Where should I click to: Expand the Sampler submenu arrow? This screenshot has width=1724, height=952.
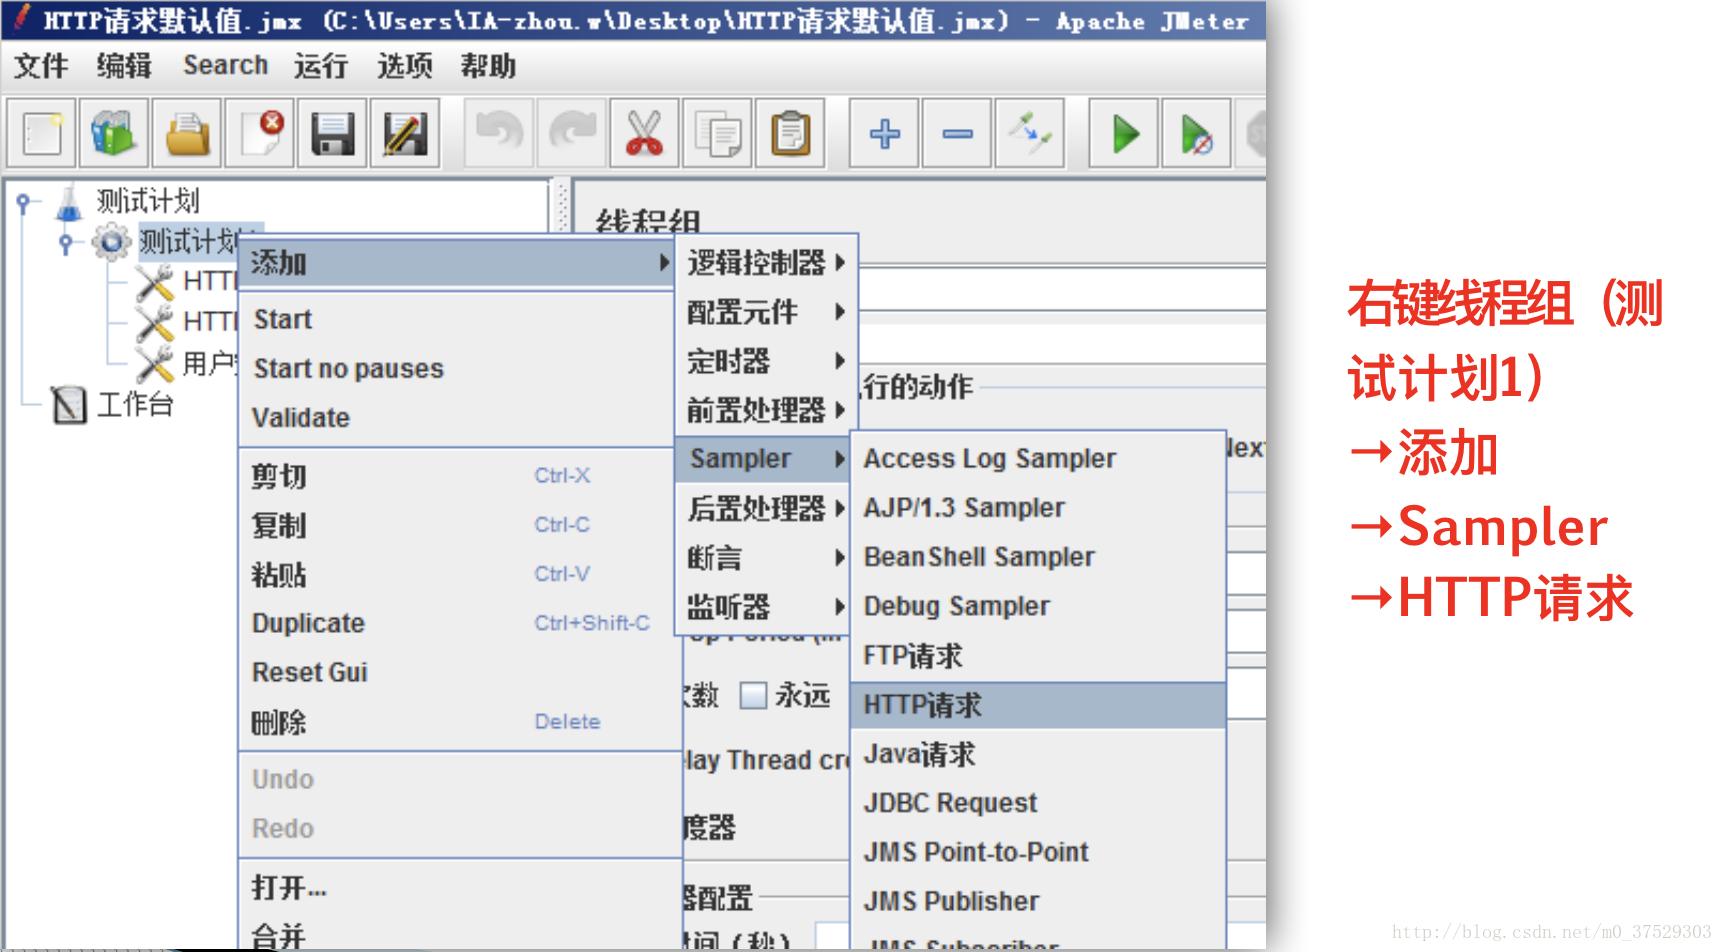click(x=838, y=458)
